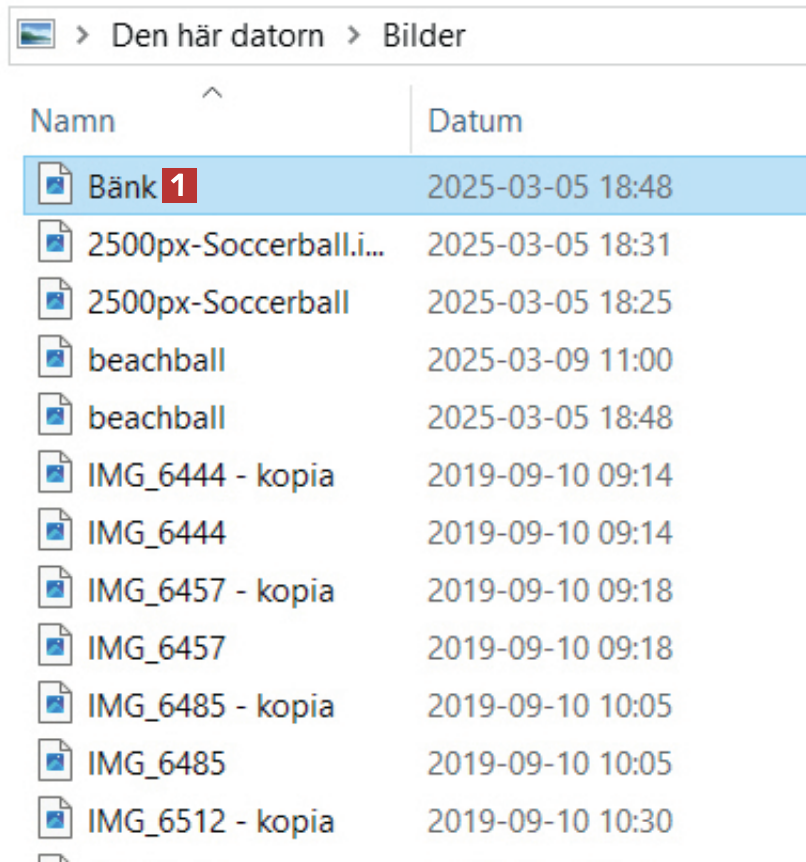Click the file icon beside IMG_6457
Viewport: 806px width, 862px height.
point(56,649)
